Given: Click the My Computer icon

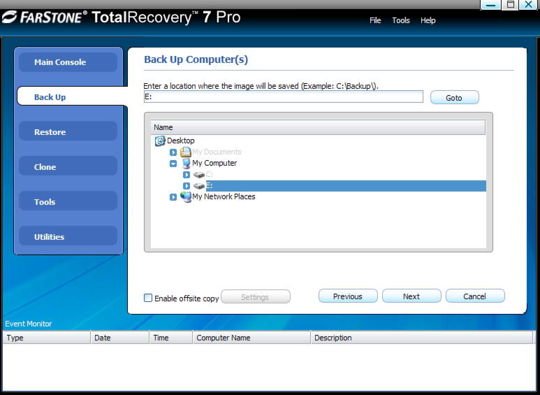Looking at the screenshot, I should (186, 163).
